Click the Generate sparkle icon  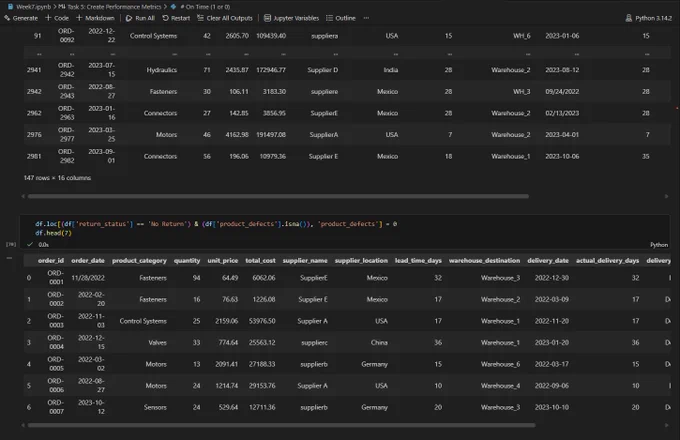click(7, 18)
